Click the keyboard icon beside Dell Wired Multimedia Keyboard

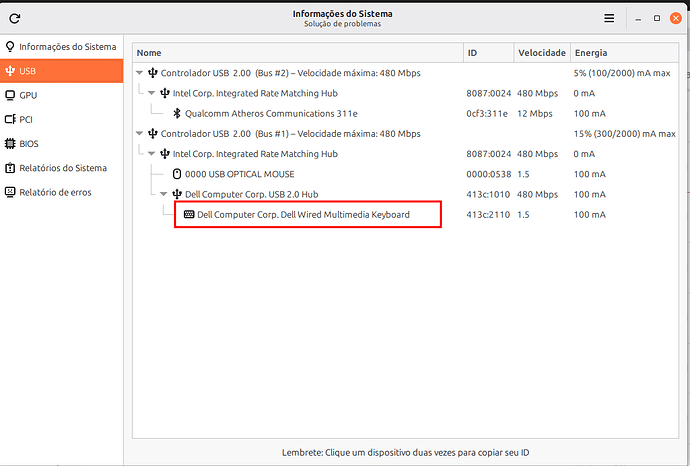189,214
